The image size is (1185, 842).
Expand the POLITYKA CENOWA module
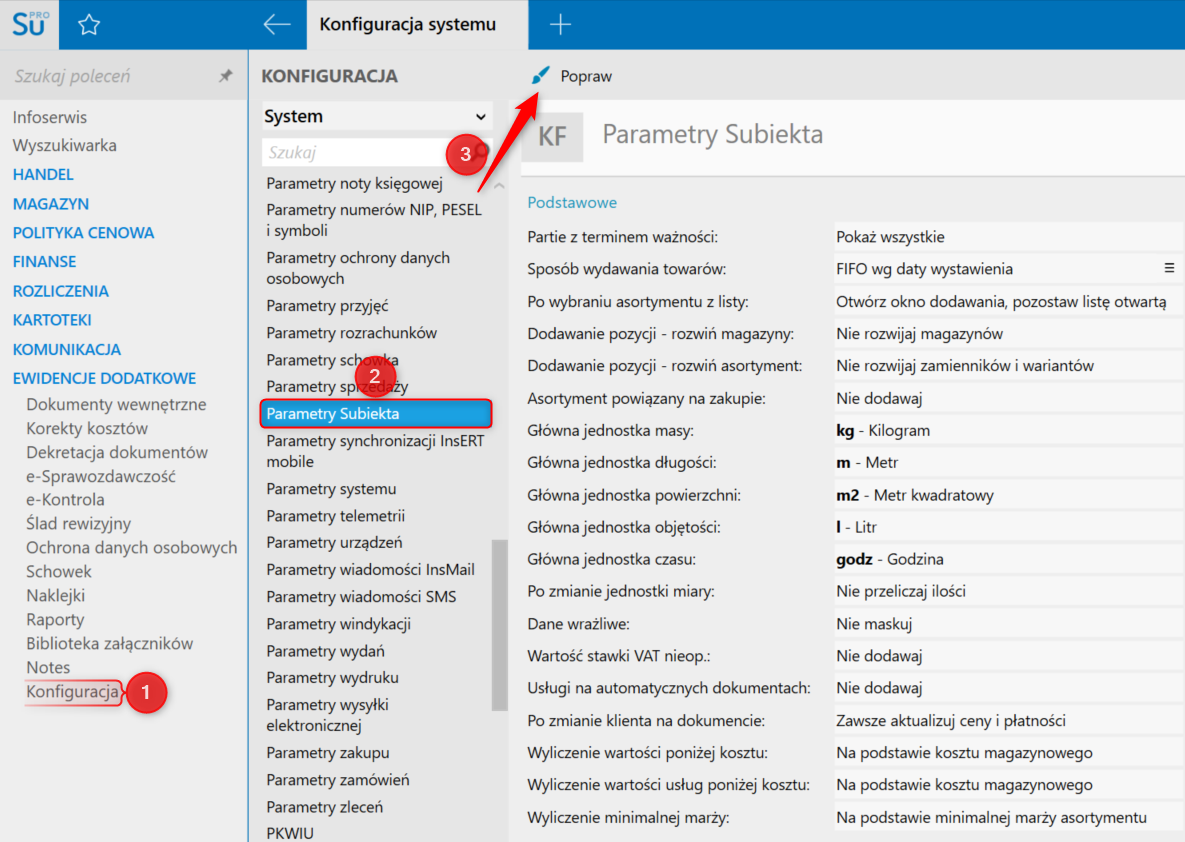point(83,233)
